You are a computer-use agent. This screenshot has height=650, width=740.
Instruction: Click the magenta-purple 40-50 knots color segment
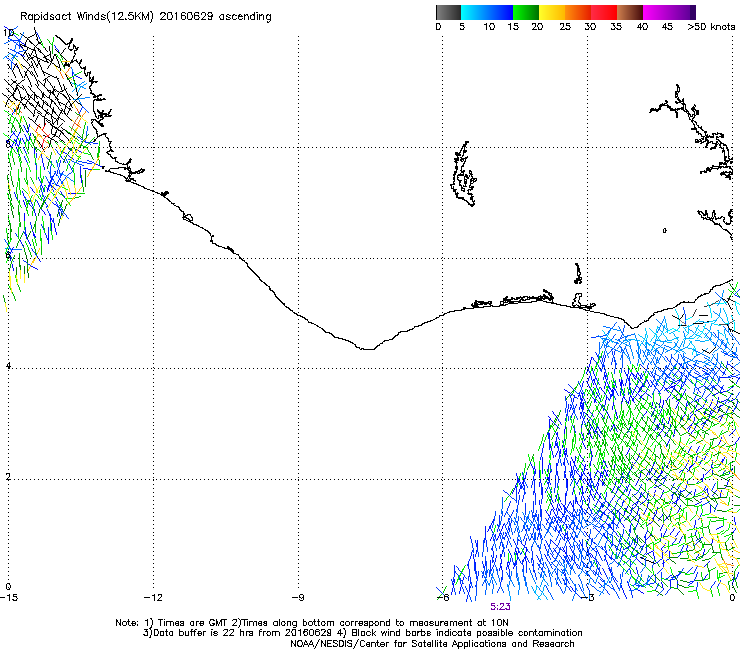tap(669, 12)
